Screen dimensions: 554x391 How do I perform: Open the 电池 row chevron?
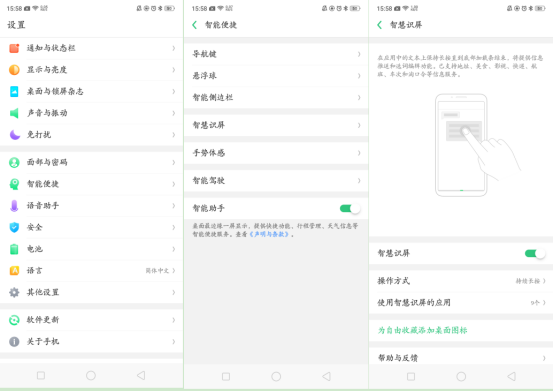tap(173, 249)
